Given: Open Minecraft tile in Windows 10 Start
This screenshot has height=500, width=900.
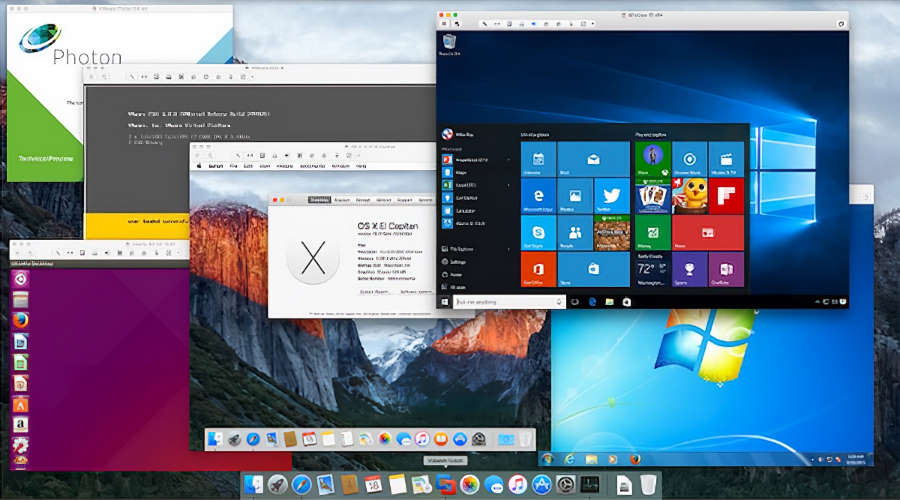Looking at the screenshot, I should click(x=612, y=232).
